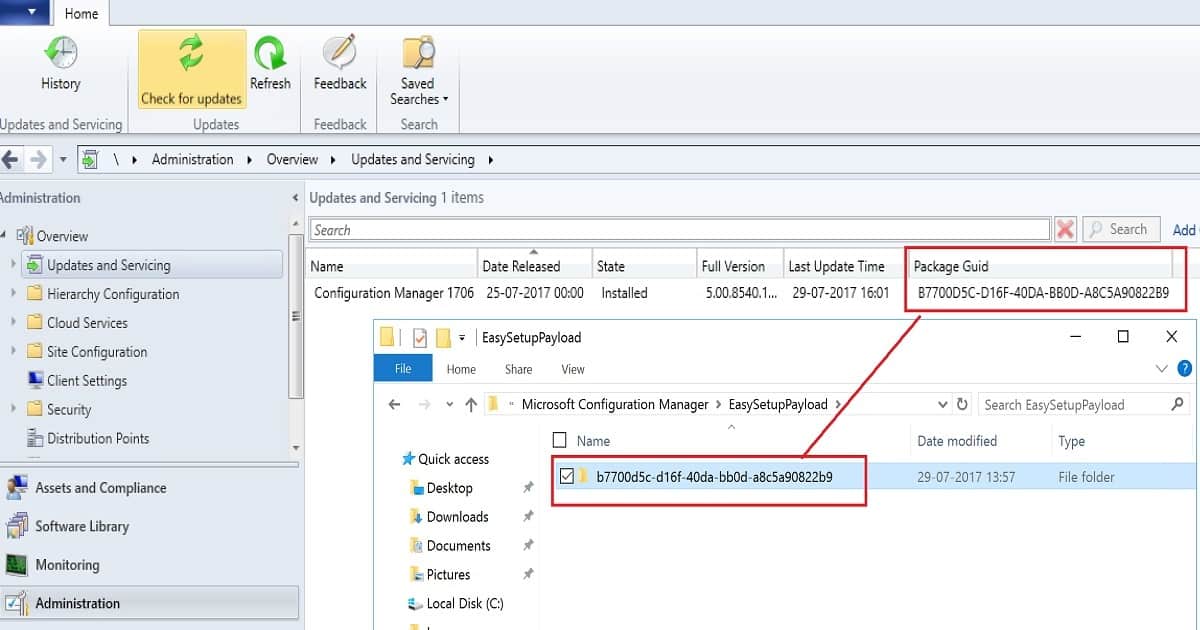Expand the Explorer ribbon chevron
Screen dimensions: 1200x630
tap(1162, 369)
